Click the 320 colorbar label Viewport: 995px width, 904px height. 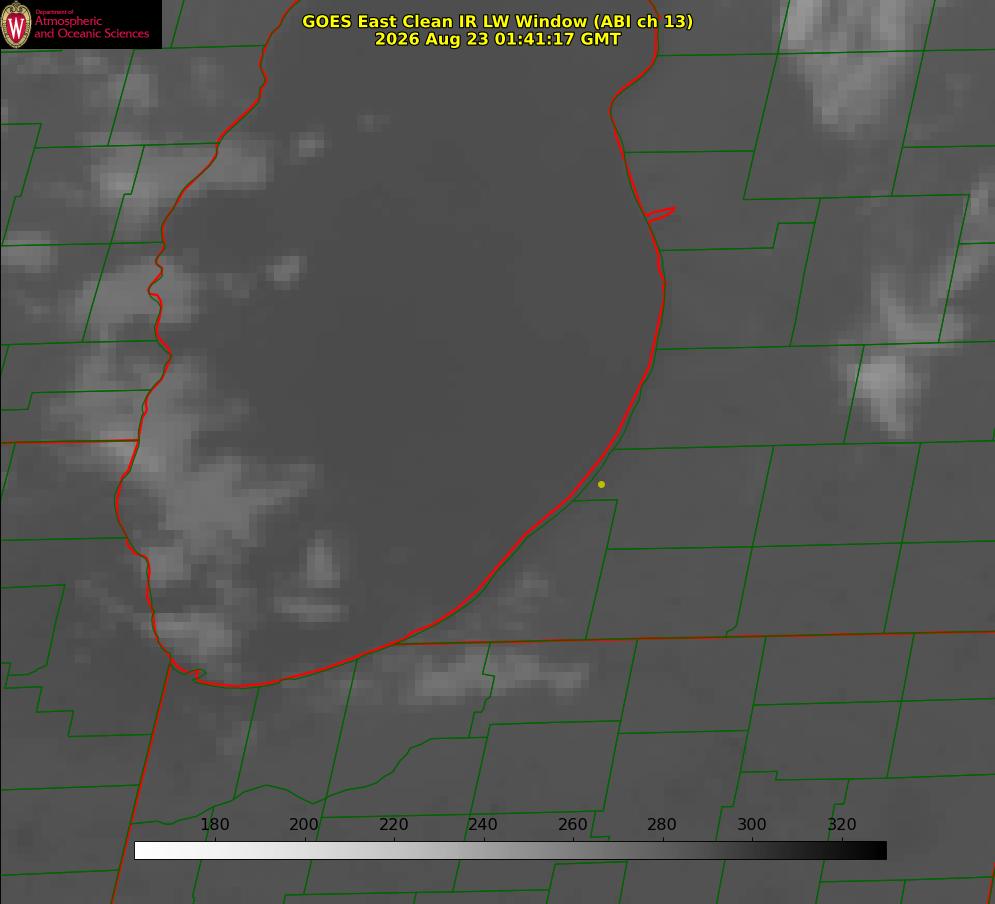842,824
